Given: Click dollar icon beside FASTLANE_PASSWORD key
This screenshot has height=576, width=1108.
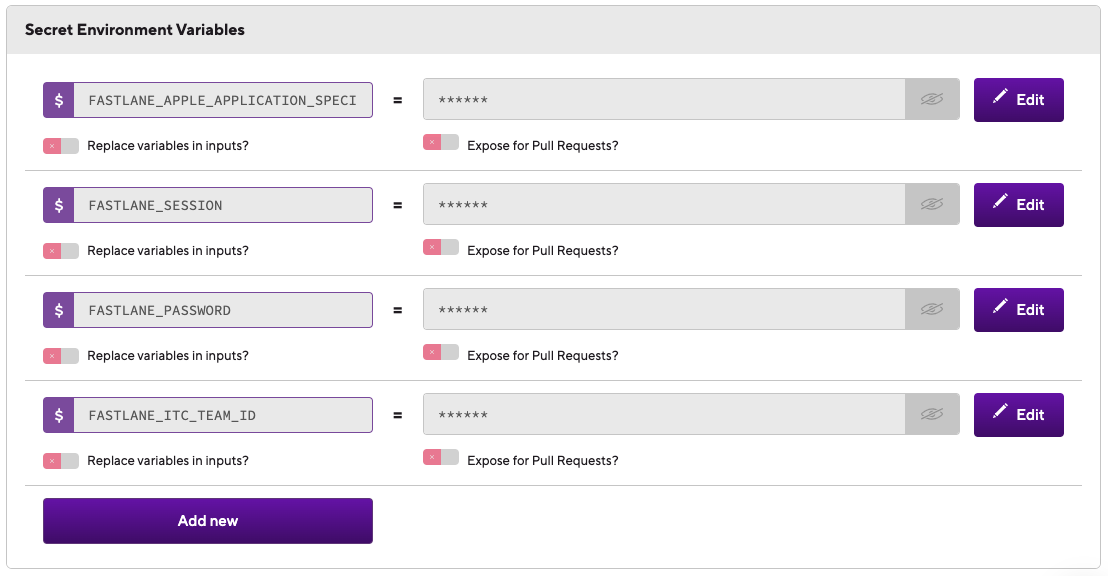Looking at the screenshot, I should pos(59,310).
